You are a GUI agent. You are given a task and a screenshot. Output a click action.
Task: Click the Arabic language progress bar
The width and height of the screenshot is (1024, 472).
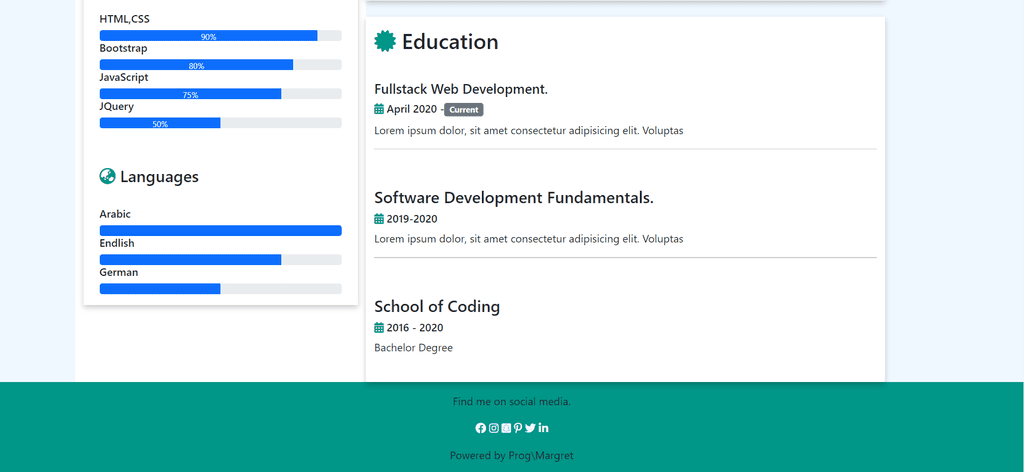click(221, 230)
